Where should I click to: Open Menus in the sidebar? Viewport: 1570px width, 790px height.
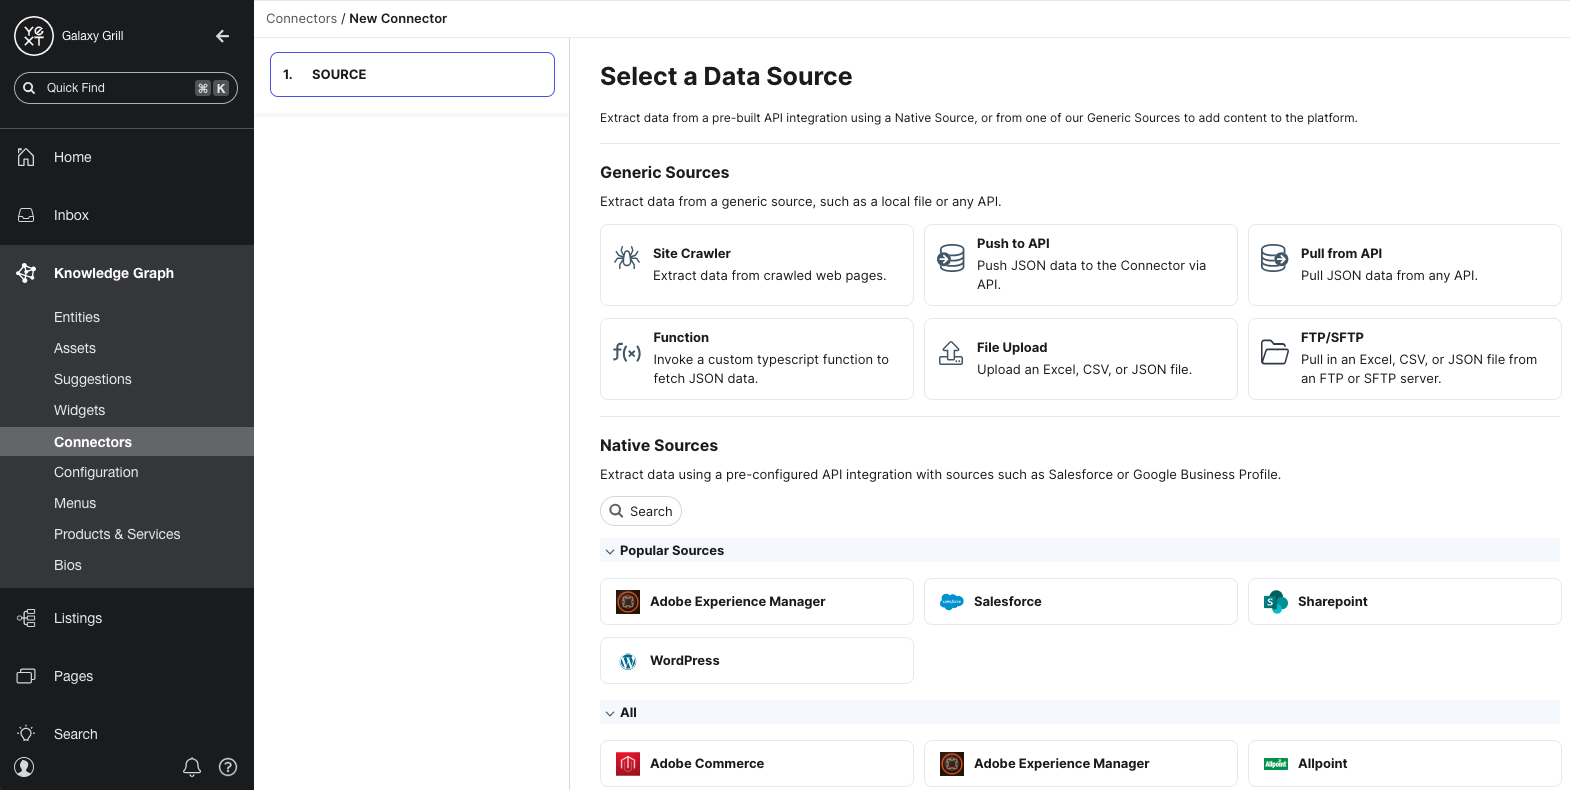[x=75, y=503]
